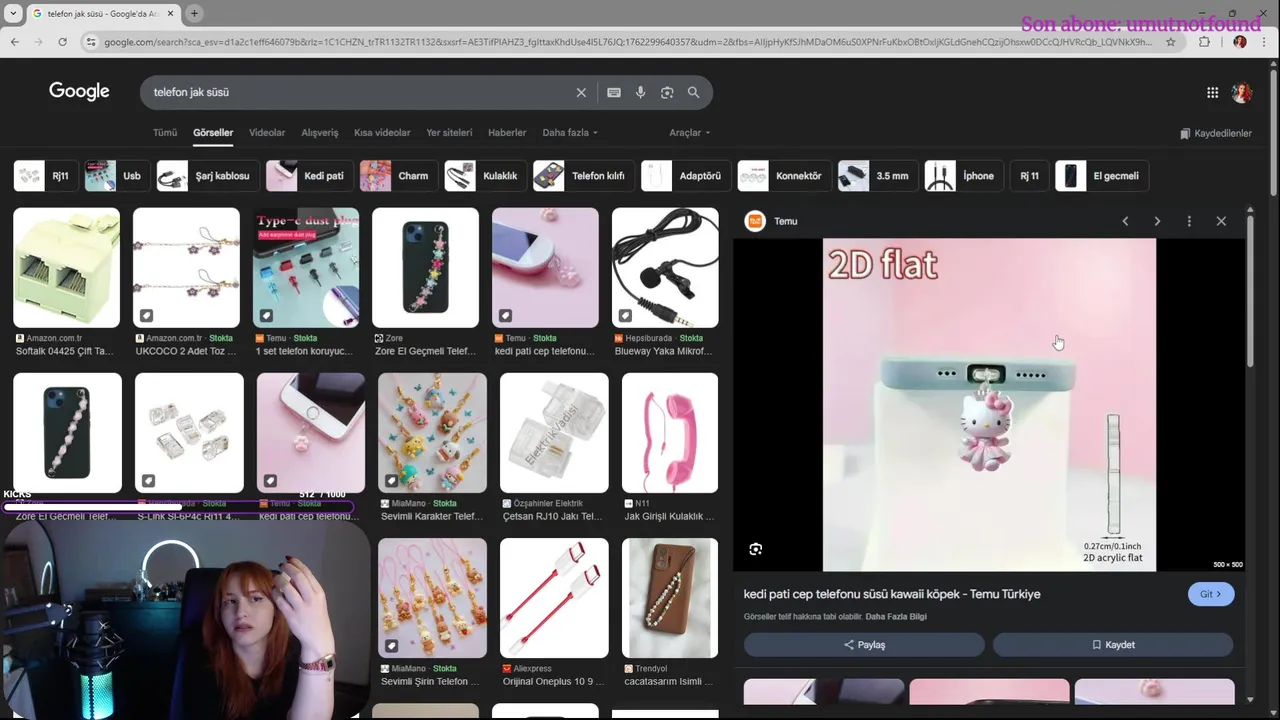Open kedi pati cep telefonu süsü title link
This screenshot has width=1280, height=720.
point(892,594)
